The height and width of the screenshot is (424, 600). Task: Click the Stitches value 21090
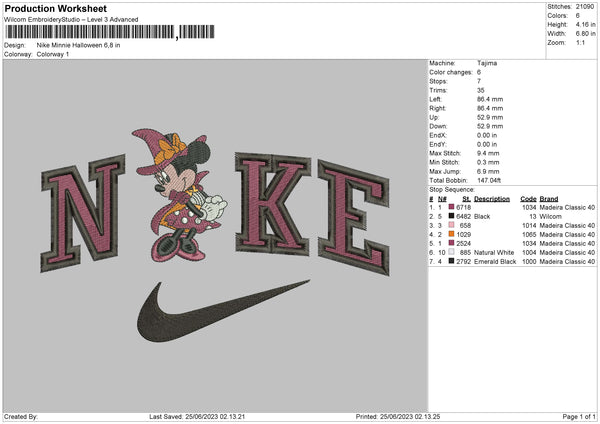click(x=585, y=7)
